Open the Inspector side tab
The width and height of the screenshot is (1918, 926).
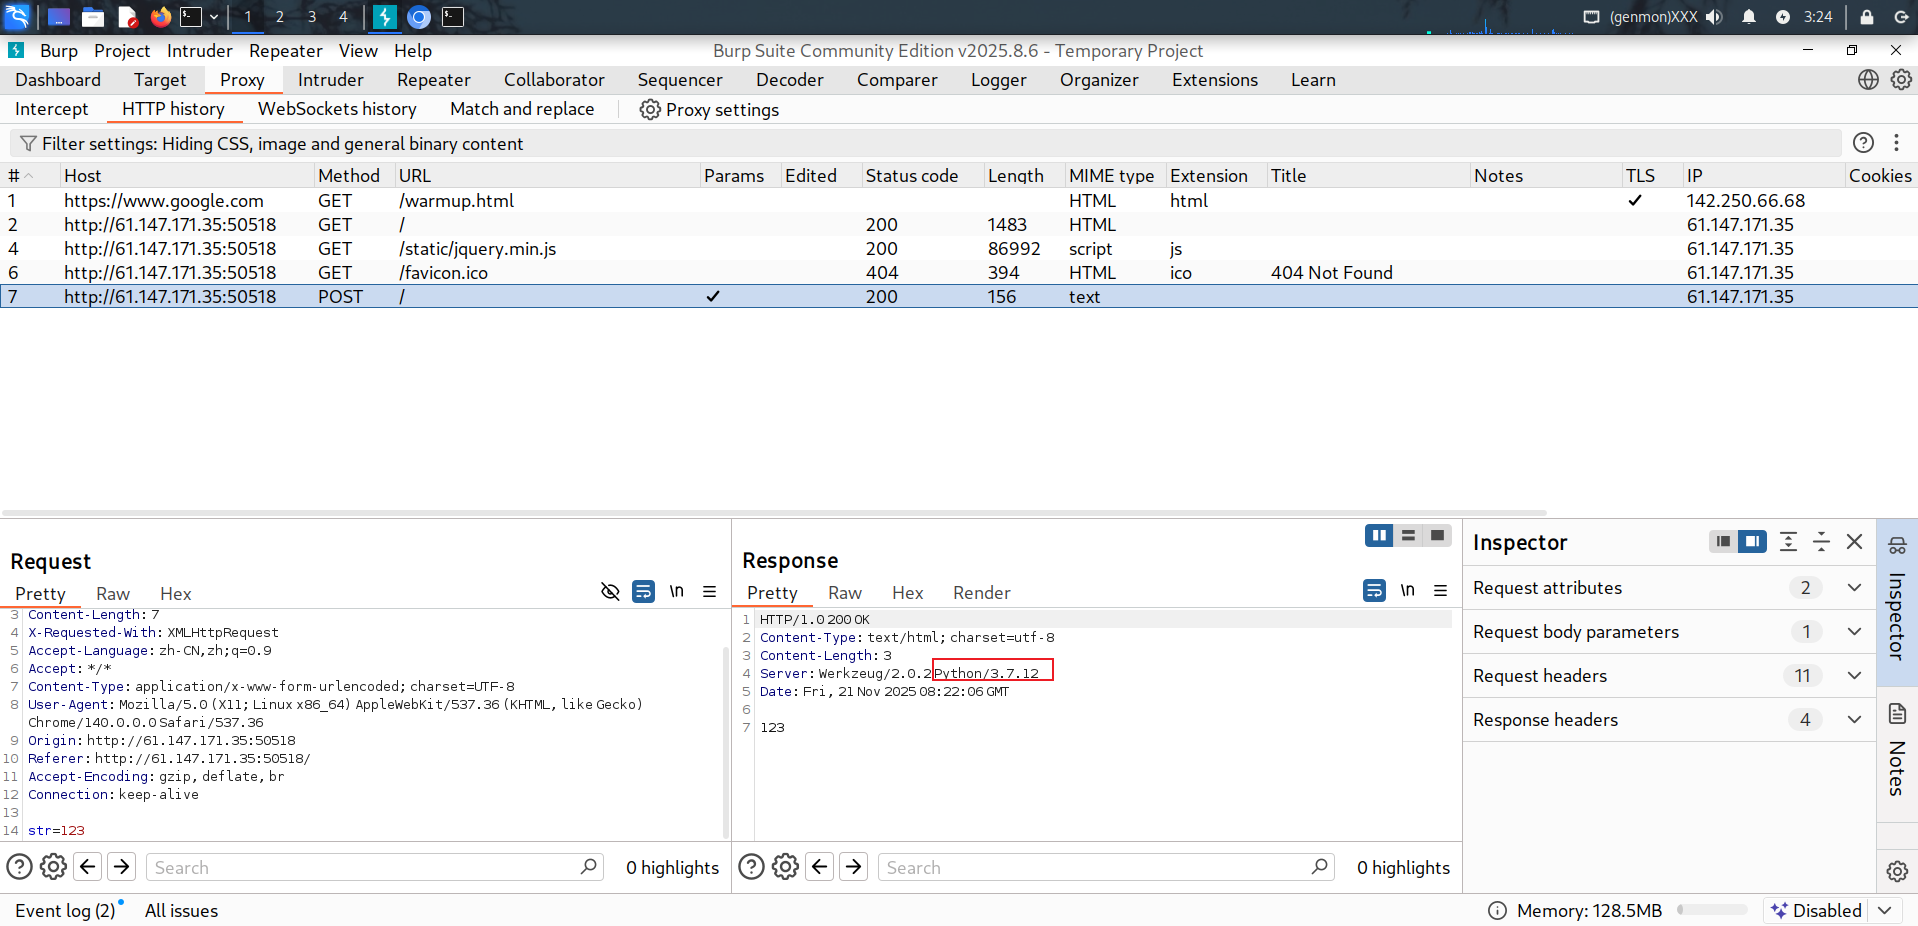click(1897, 602)
